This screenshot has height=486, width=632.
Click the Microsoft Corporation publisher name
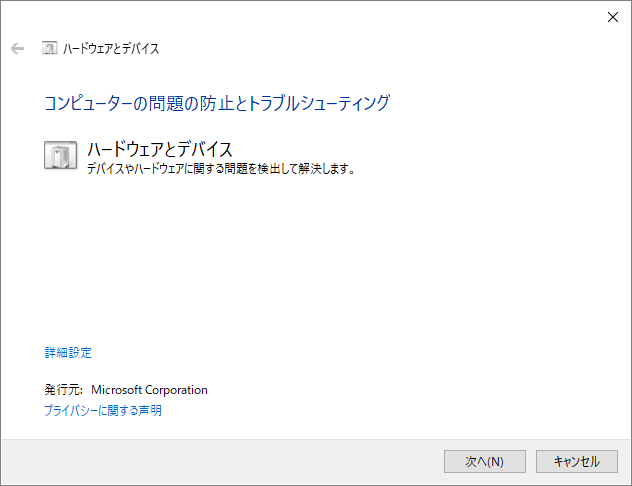pyautogui.click(x=149, y=390)
